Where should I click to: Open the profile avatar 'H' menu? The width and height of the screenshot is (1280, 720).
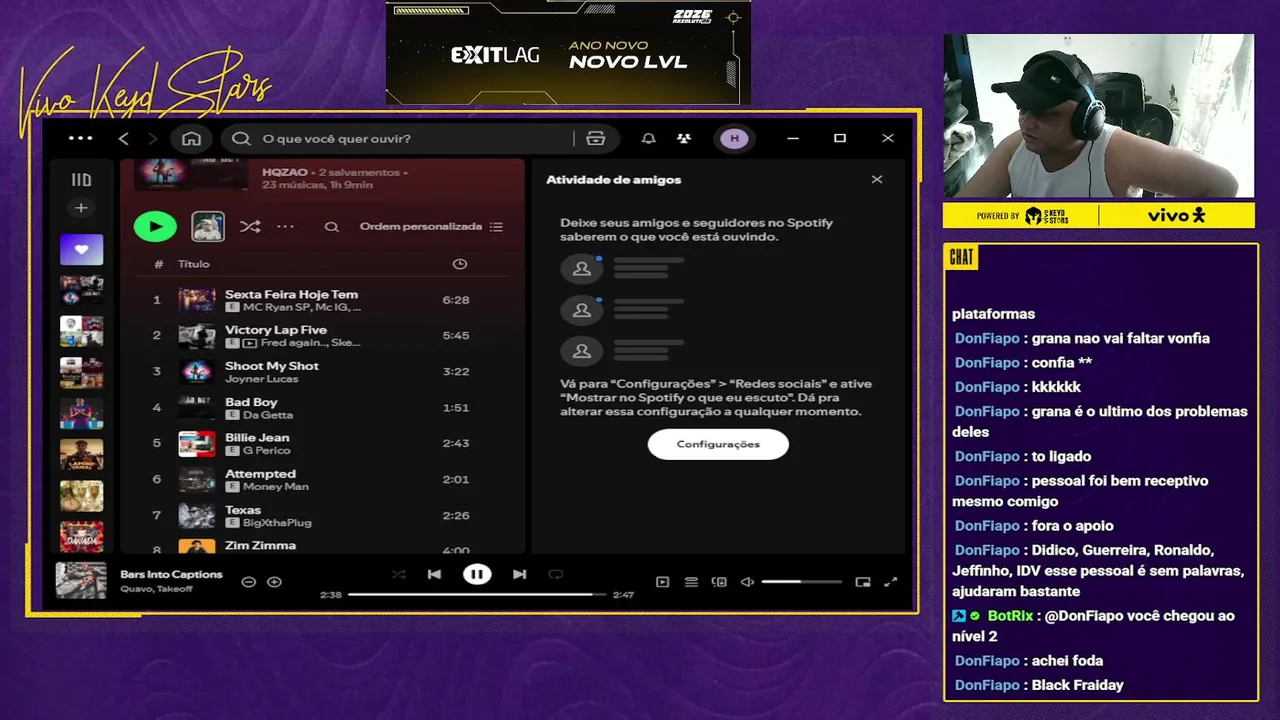(x=735, y=138)
